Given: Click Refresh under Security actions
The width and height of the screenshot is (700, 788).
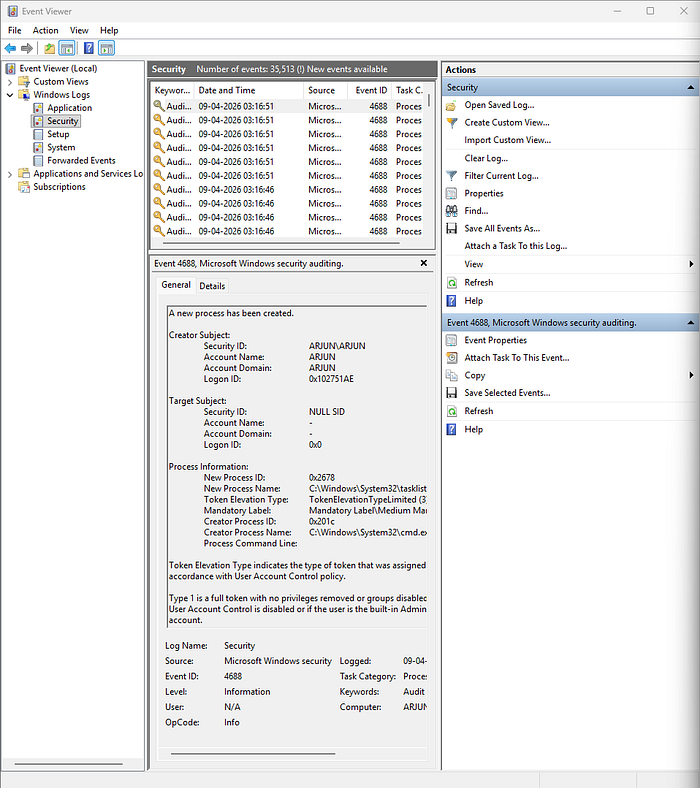Looking at the screenshot, I should point(478,283).
